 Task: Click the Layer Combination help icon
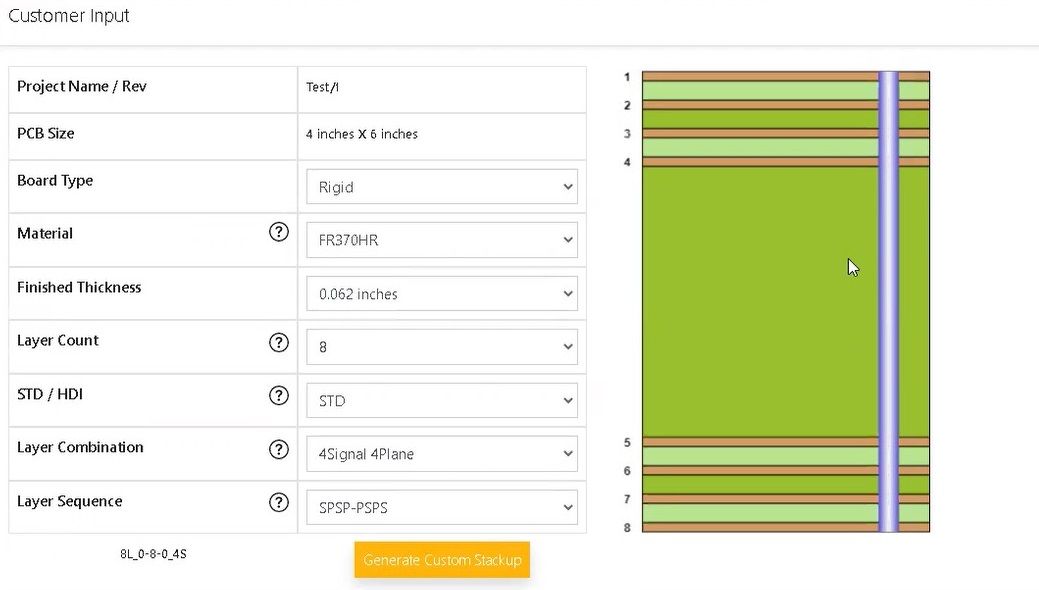pos(279,449)
